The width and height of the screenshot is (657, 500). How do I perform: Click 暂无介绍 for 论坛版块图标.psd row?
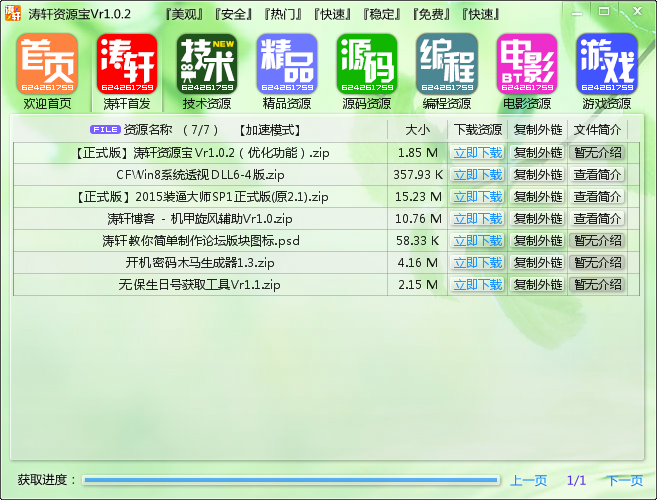click(x=598, y=241)
